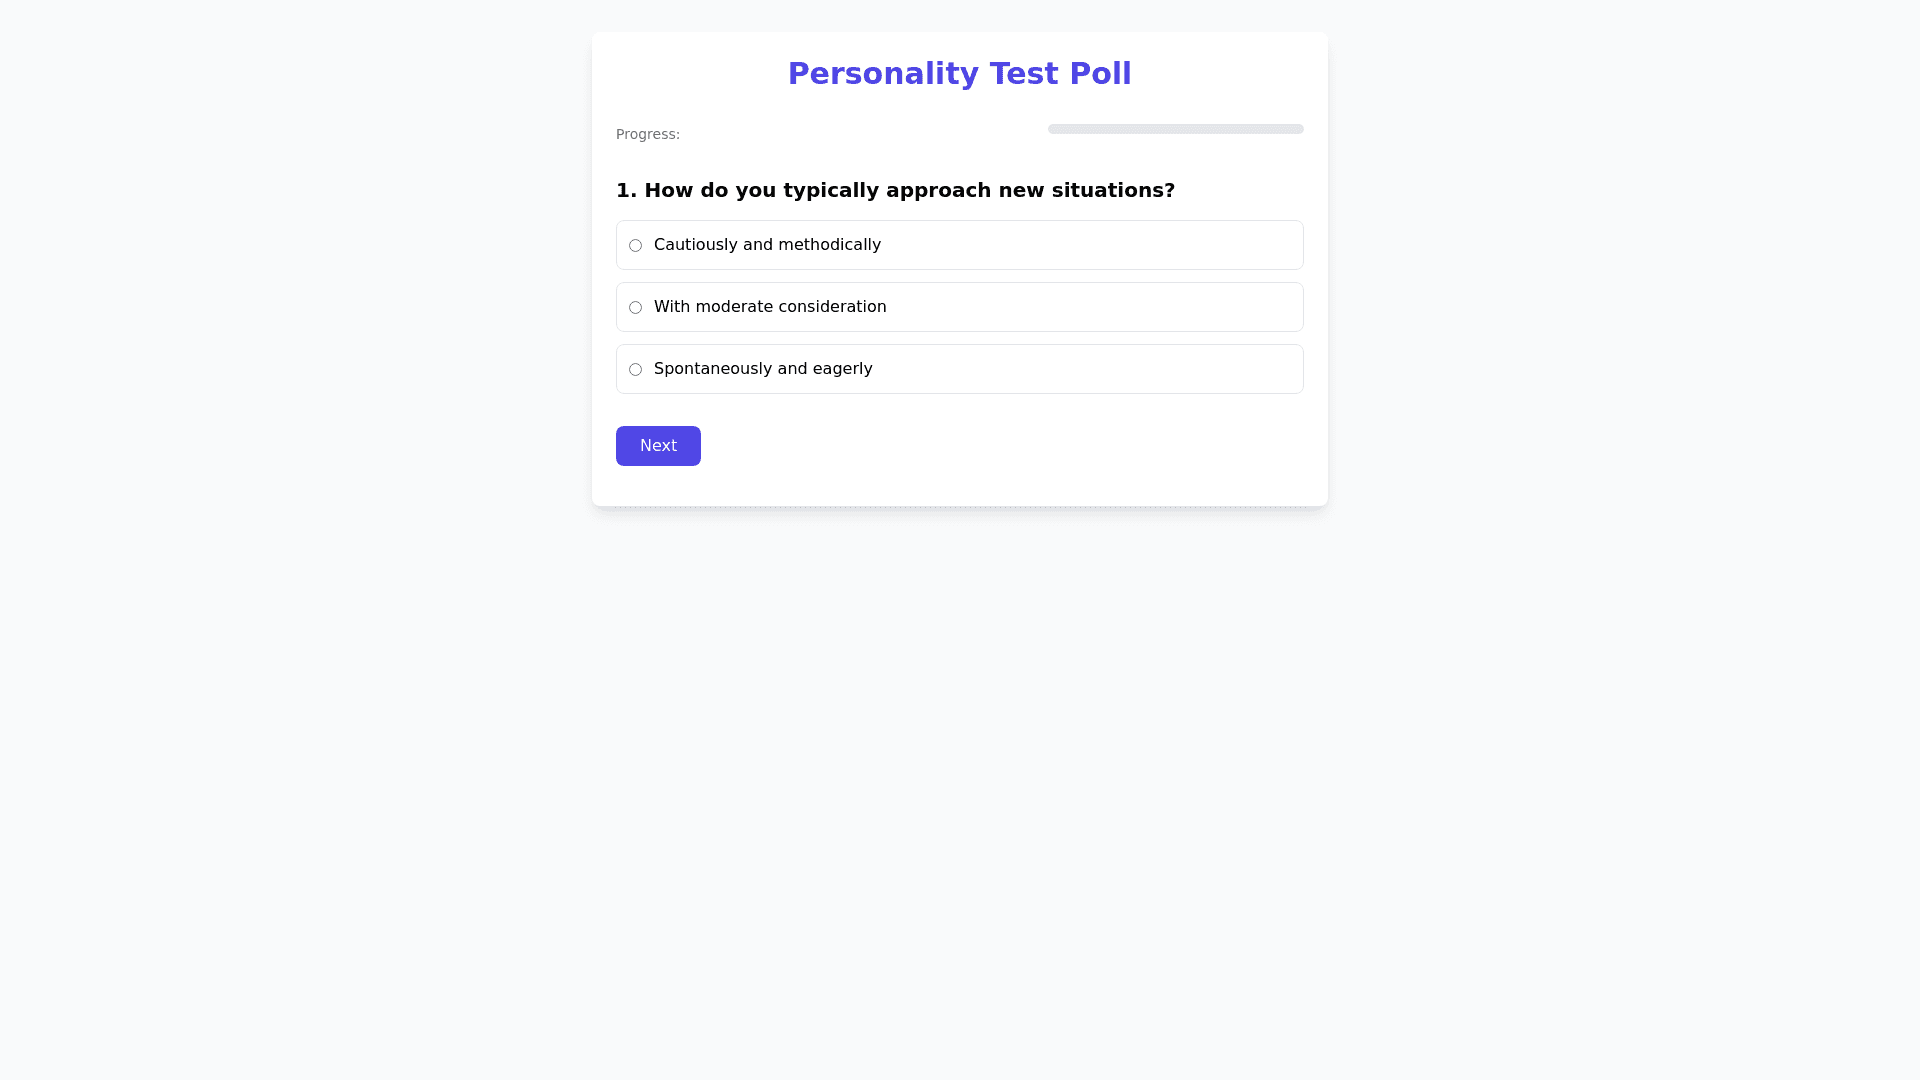Image resolution: width=1920 pixels, height=1080 pixels.
Task: Click the Next button
Action: click(658, 445)
